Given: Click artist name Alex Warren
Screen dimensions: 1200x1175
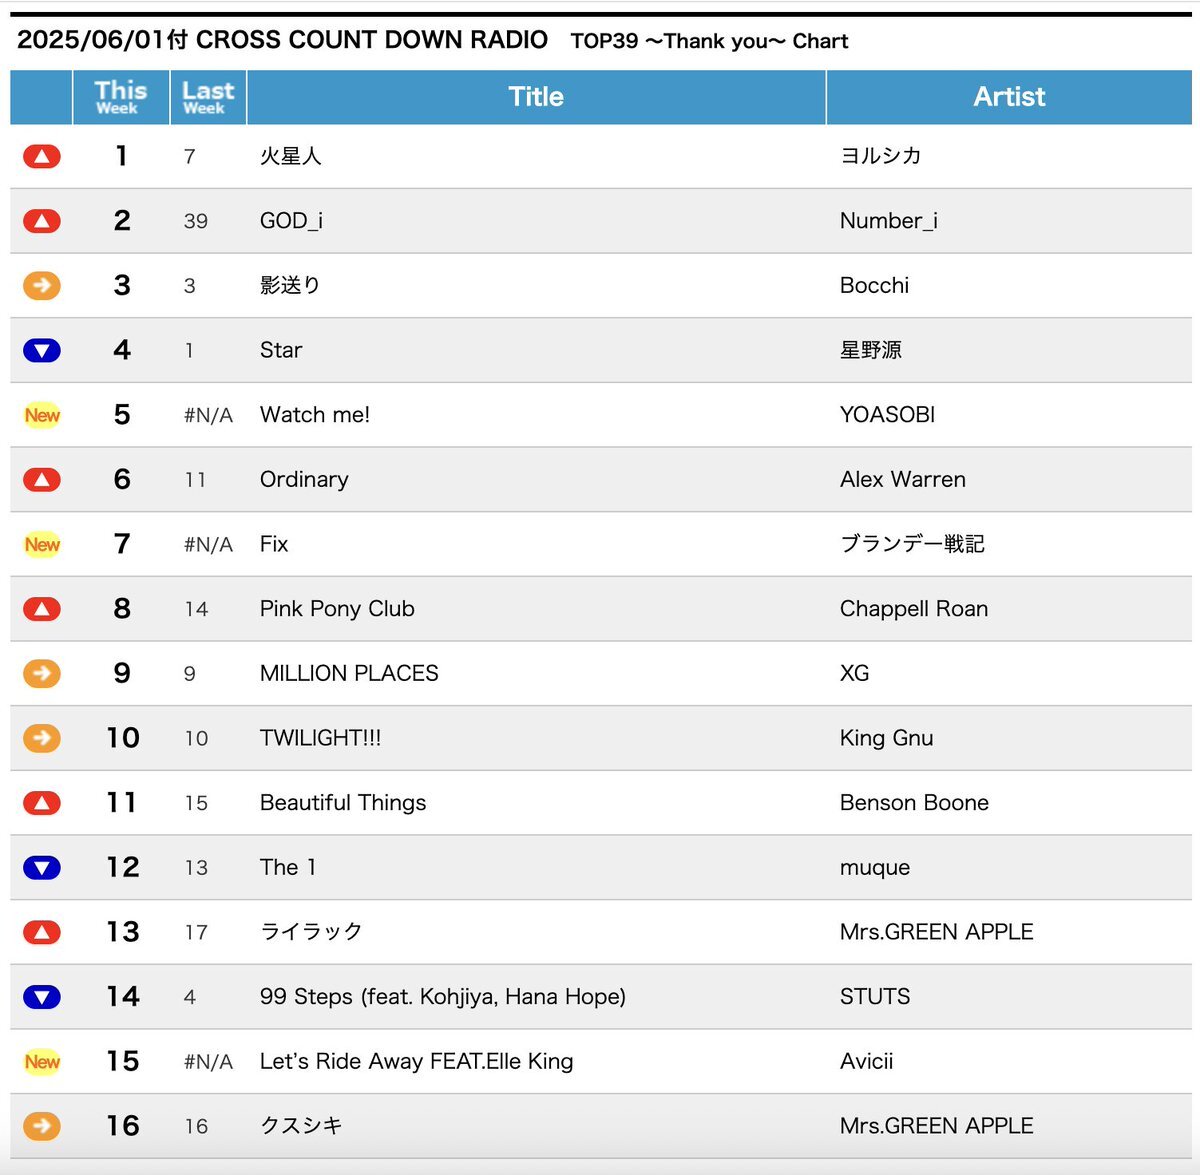Looking at the screenshot, I should pos(903,480).
